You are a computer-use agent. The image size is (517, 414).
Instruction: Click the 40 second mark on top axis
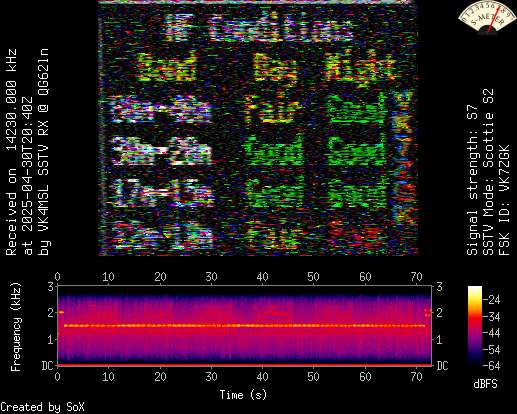click(x=262, y=277)
